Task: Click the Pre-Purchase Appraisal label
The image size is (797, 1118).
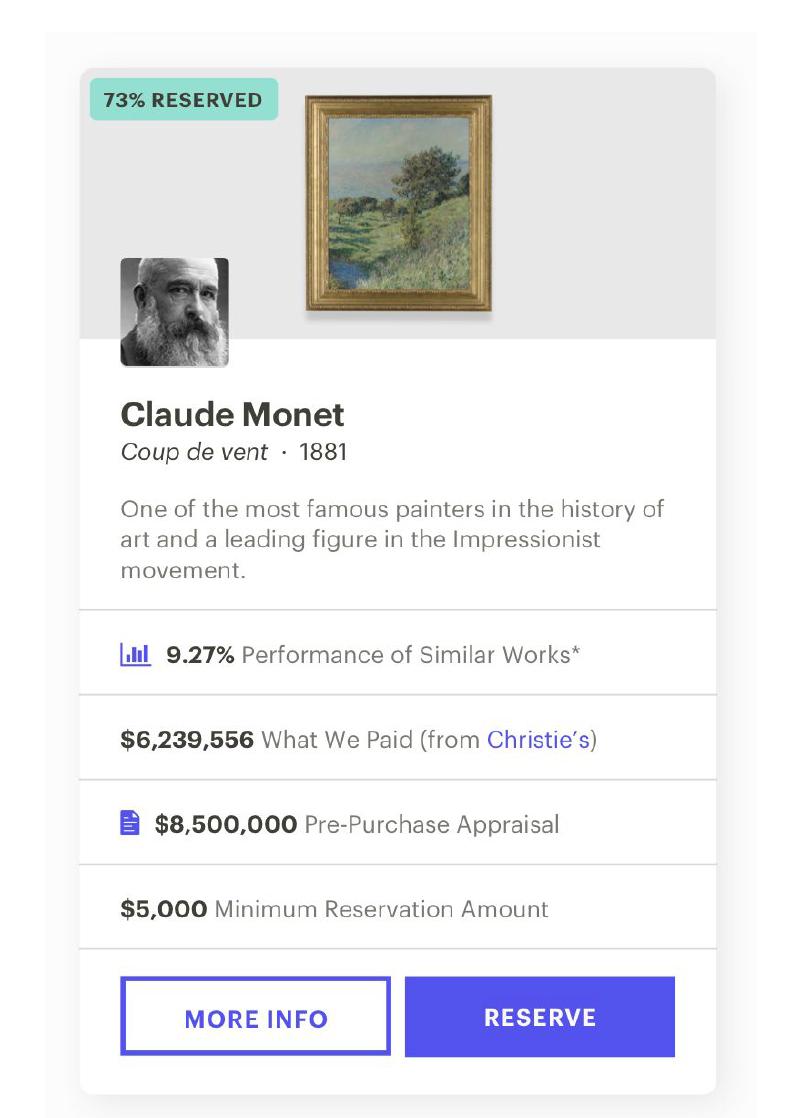Action: coord(432,825)
